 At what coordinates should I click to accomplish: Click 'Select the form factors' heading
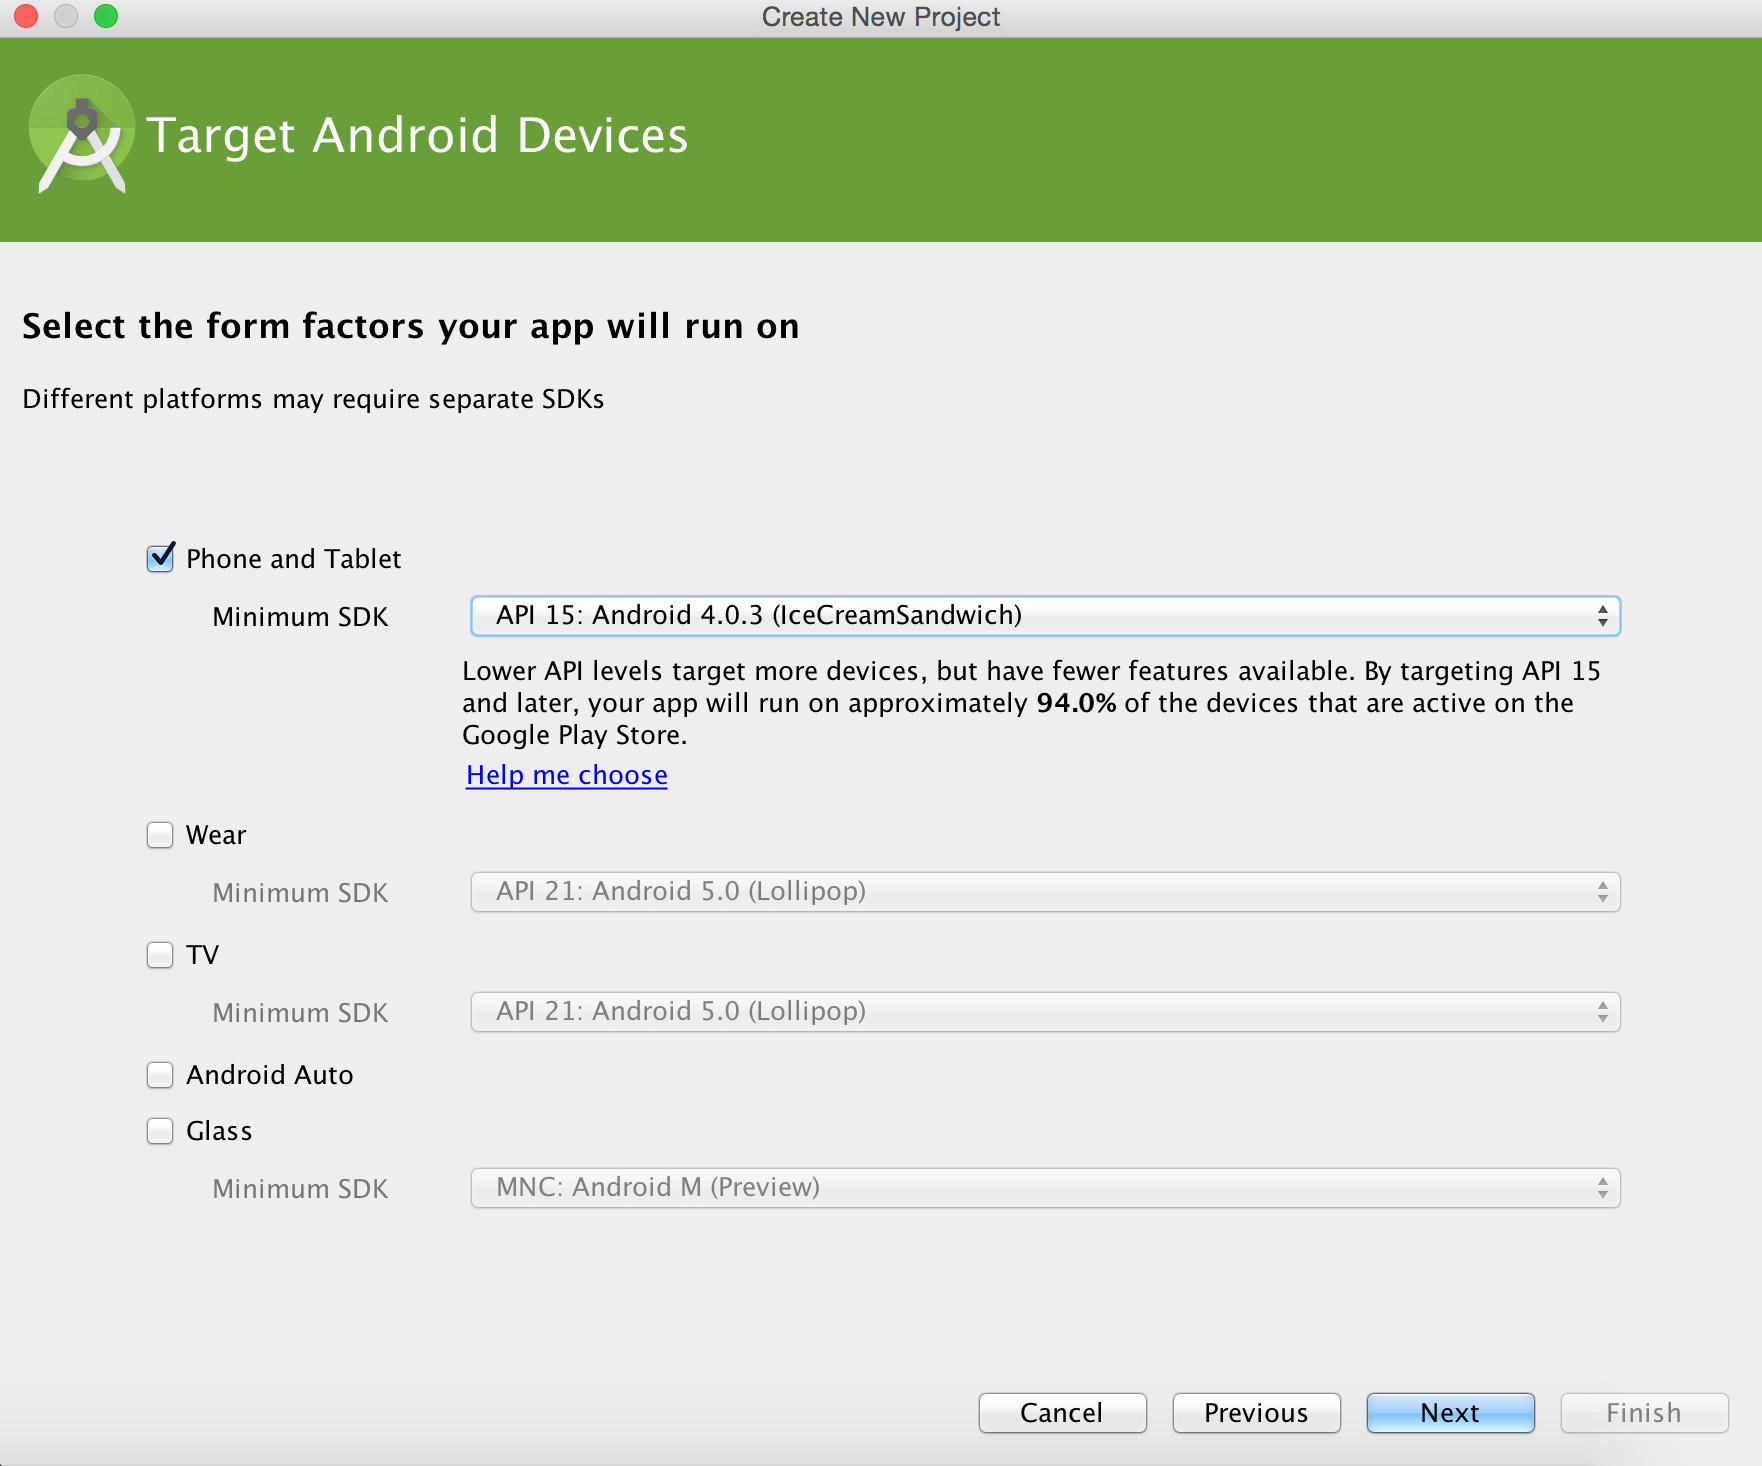(x=411, y=327)
